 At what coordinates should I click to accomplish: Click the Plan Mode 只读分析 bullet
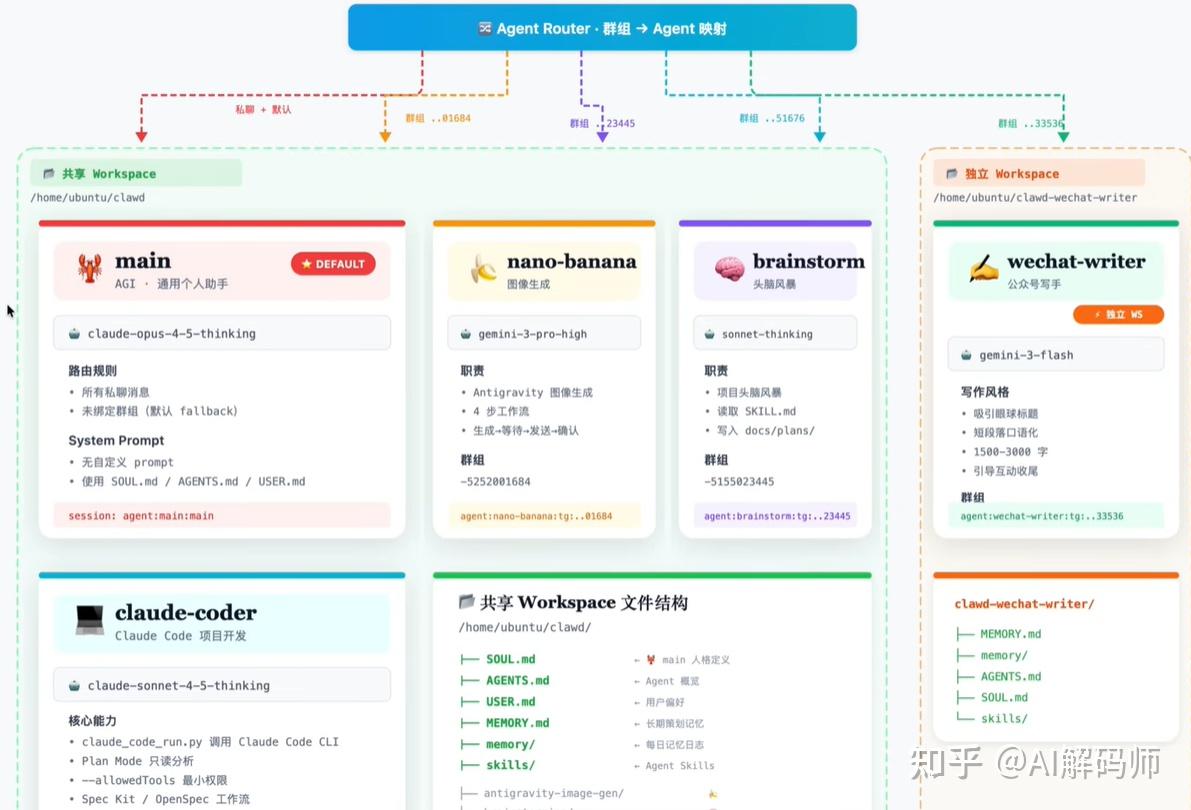pyautogui.click(x=137, y=761)
